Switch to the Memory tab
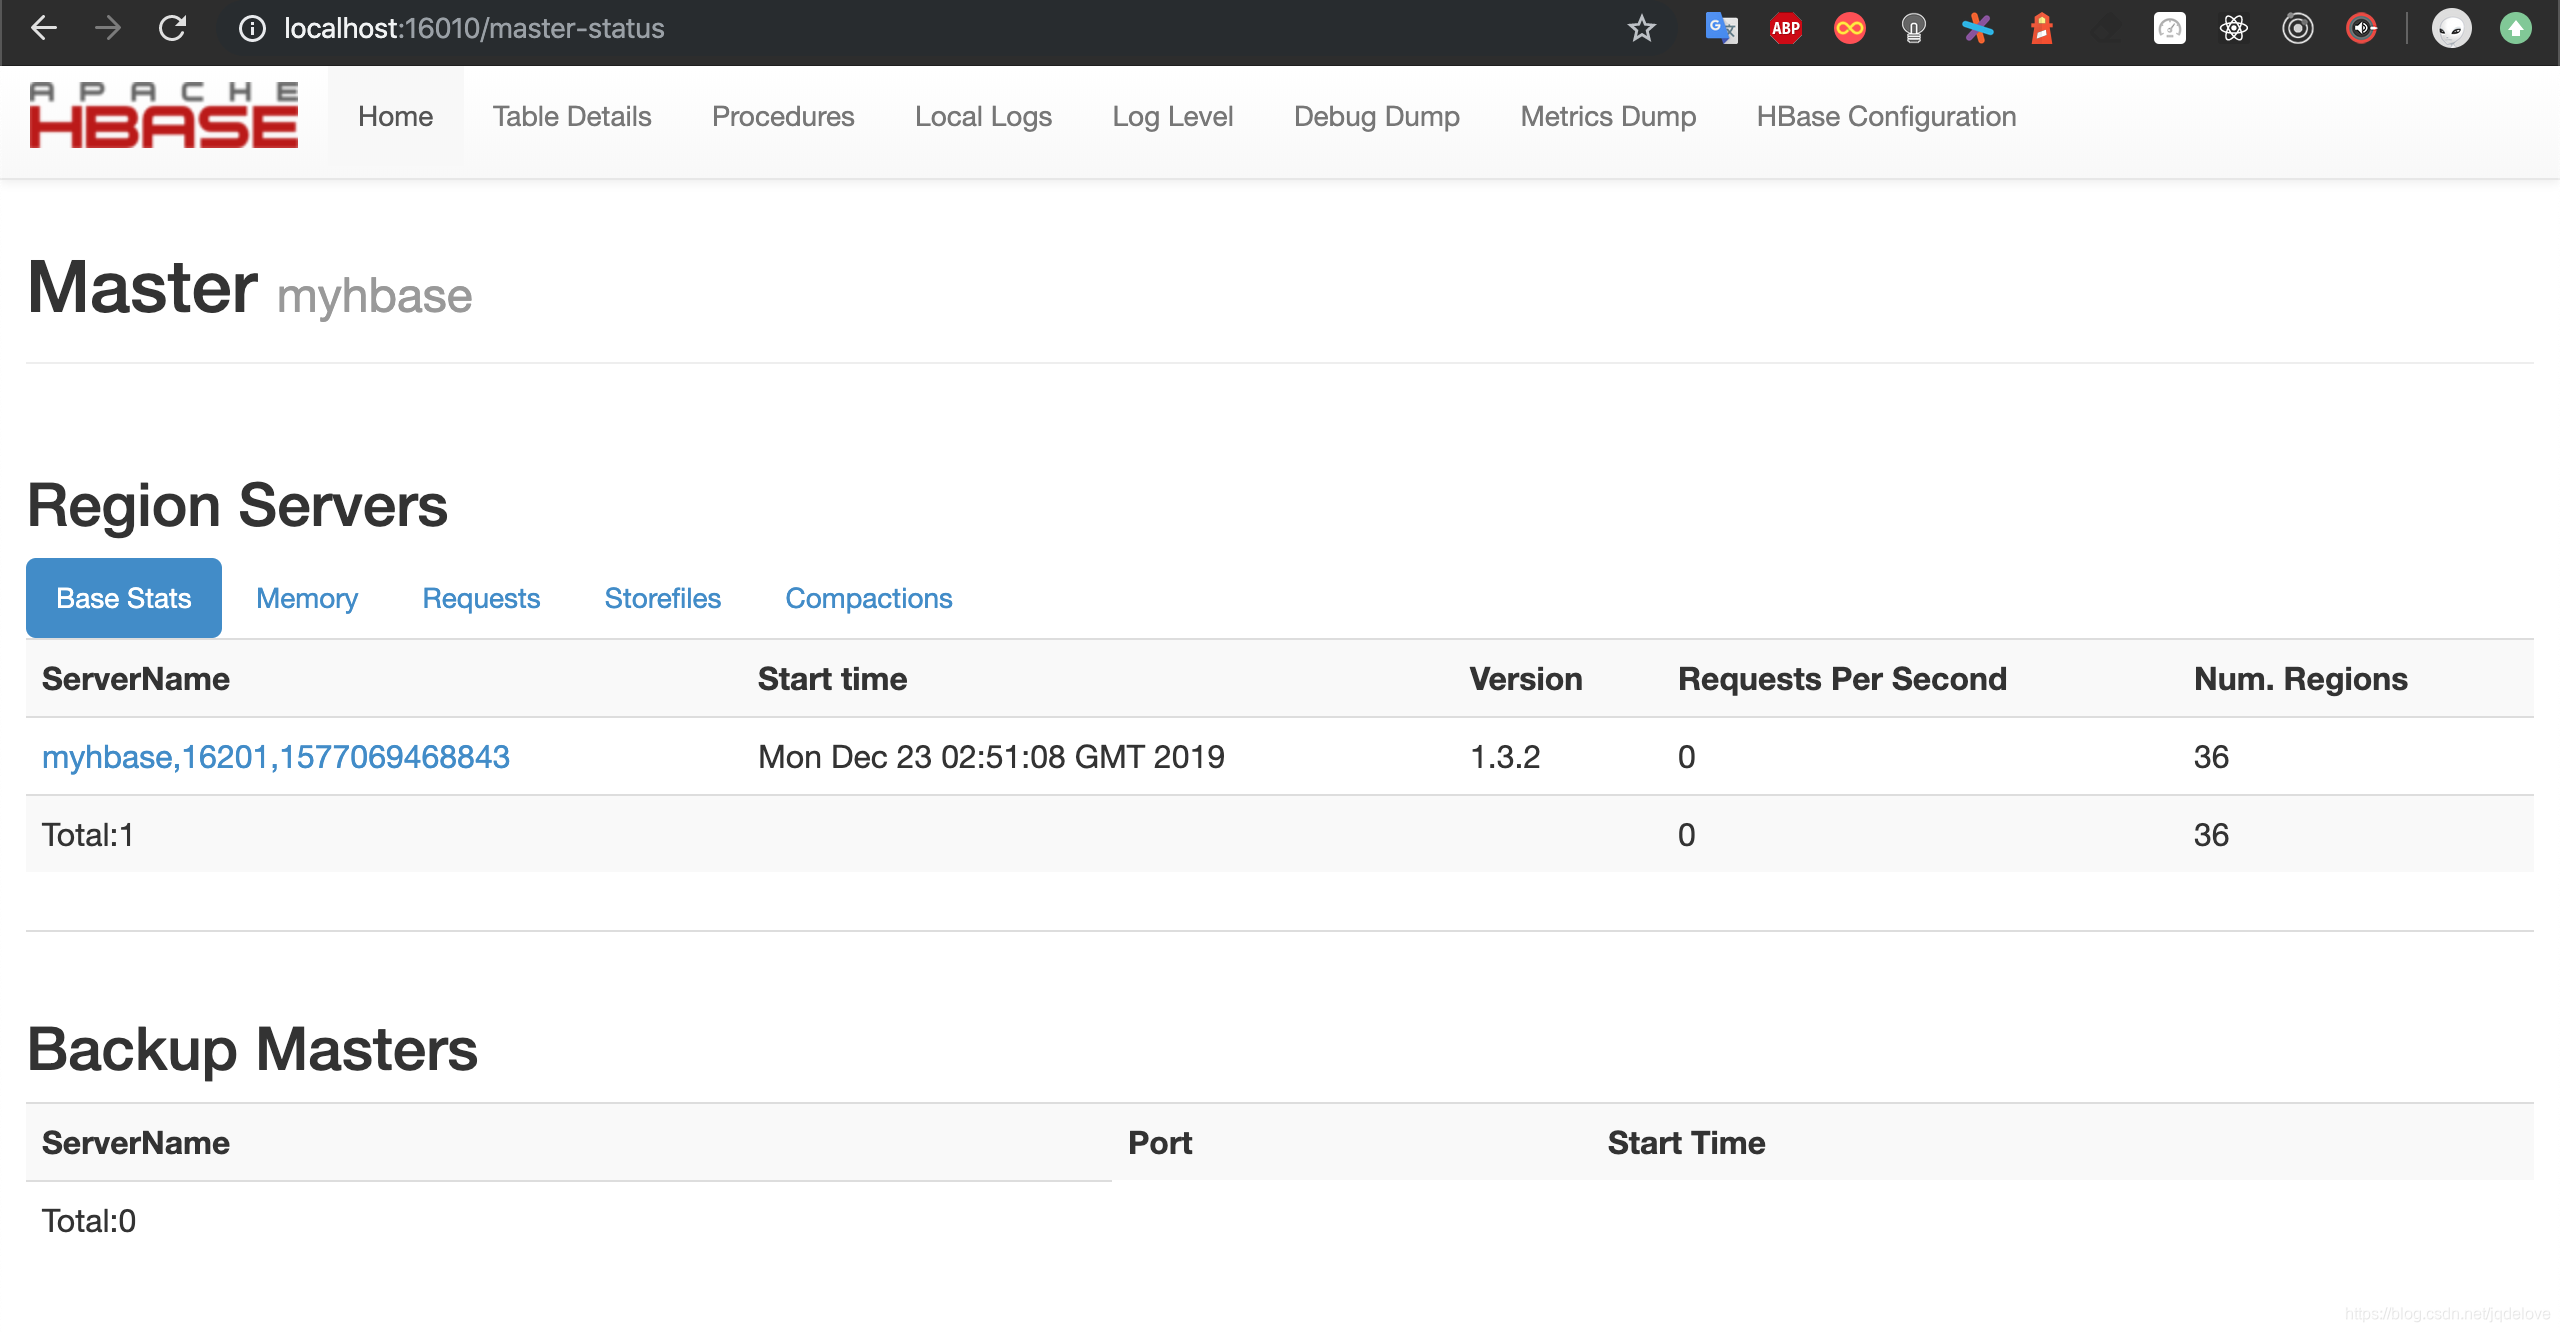The image size is (2560, 1332). [306, 597]
